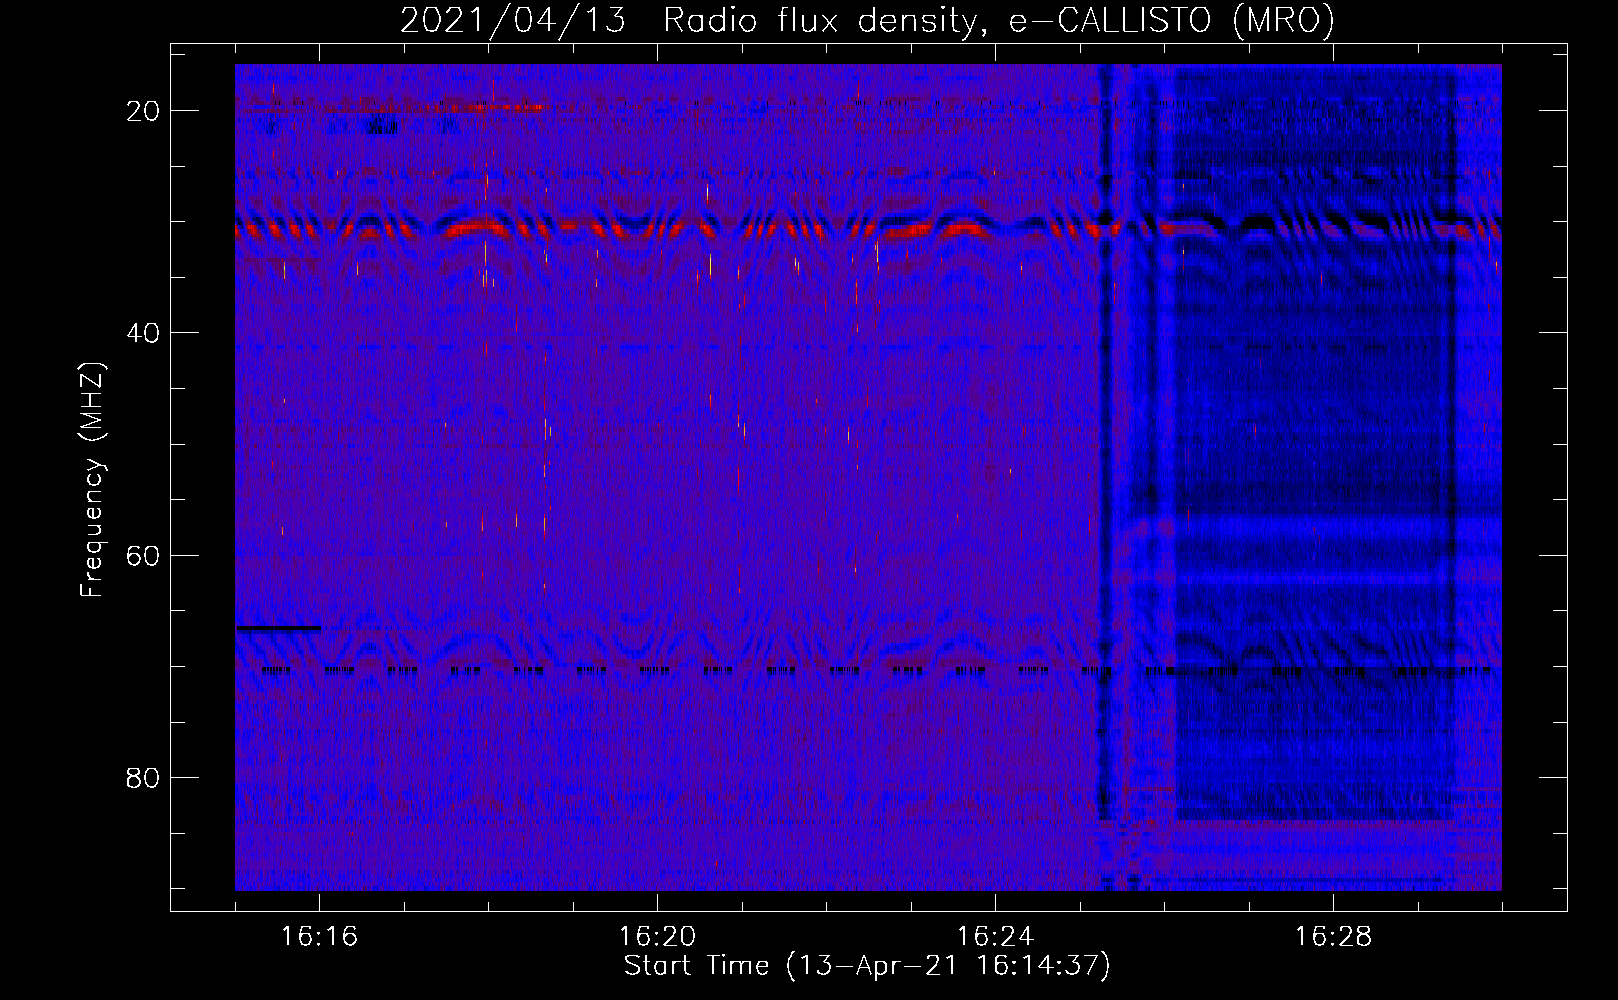Screen dimensions: 1618x1000
Task: Click the '16:20' time tick label
Action: click(x=657, y=937)
